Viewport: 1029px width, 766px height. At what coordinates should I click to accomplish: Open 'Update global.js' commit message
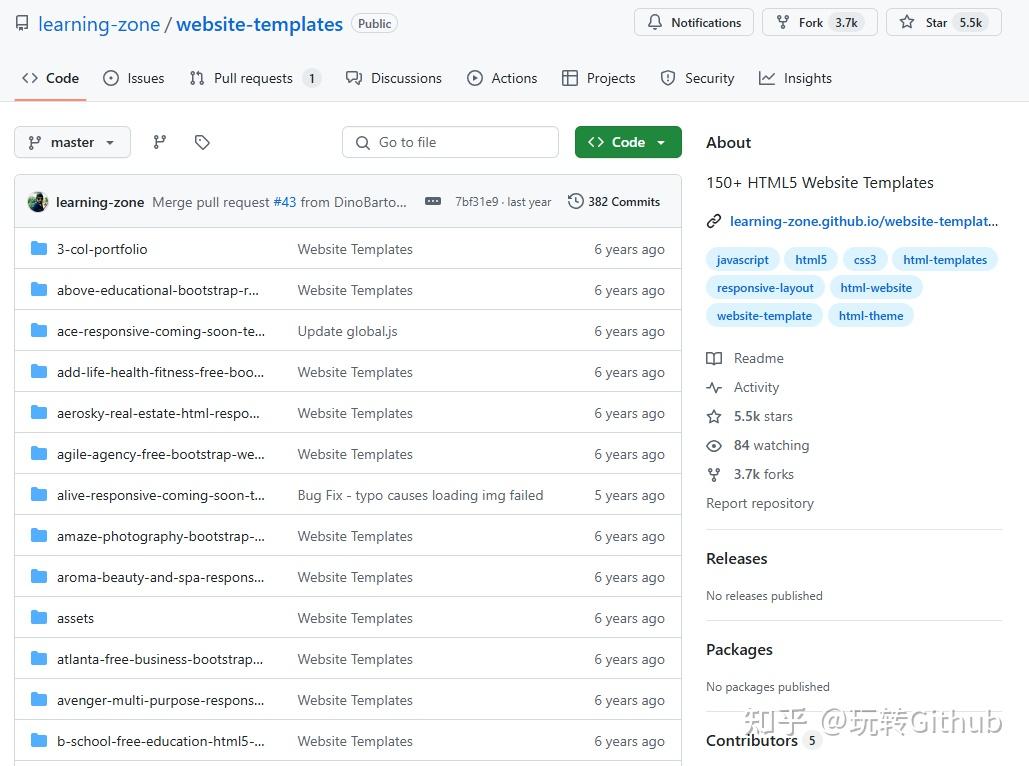[x=347, y=331]
